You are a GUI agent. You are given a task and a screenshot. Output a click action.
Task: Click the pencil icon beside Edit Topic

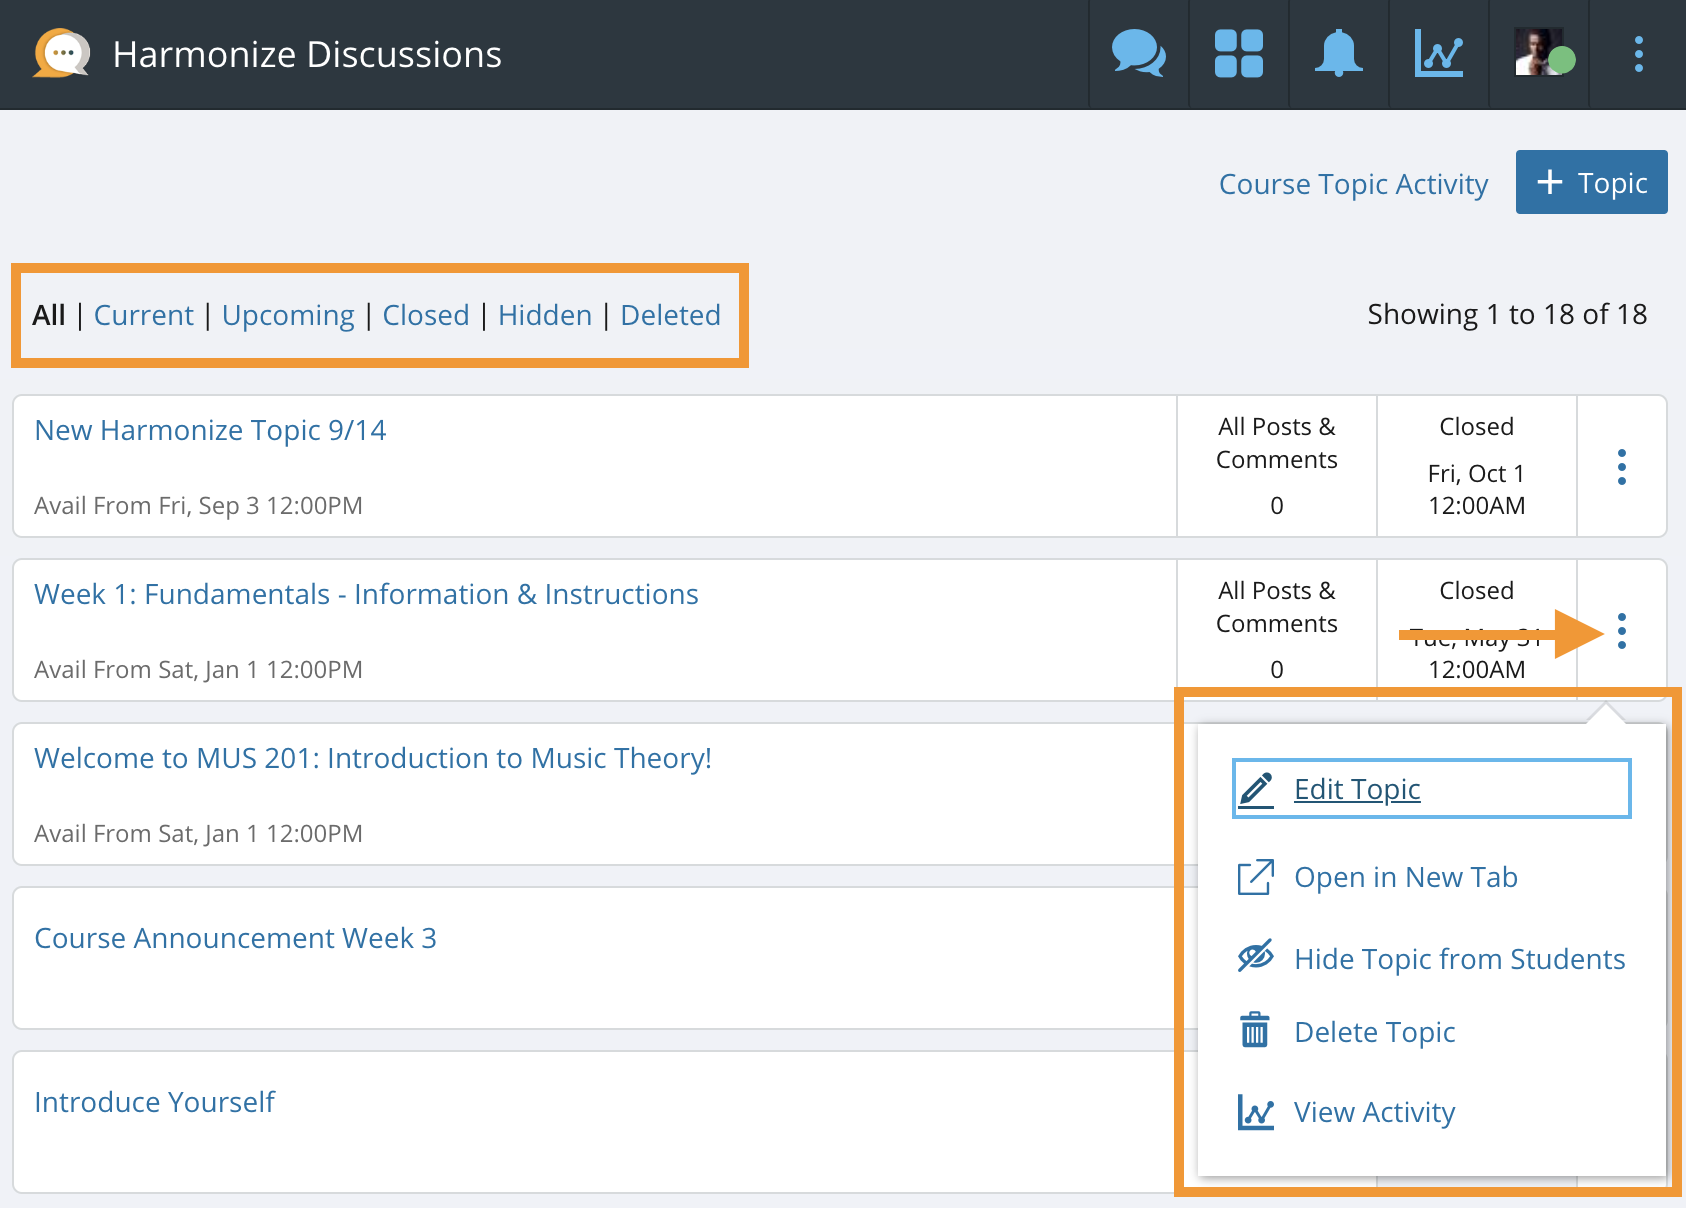pyautogui.click(x=1256, y=790)
